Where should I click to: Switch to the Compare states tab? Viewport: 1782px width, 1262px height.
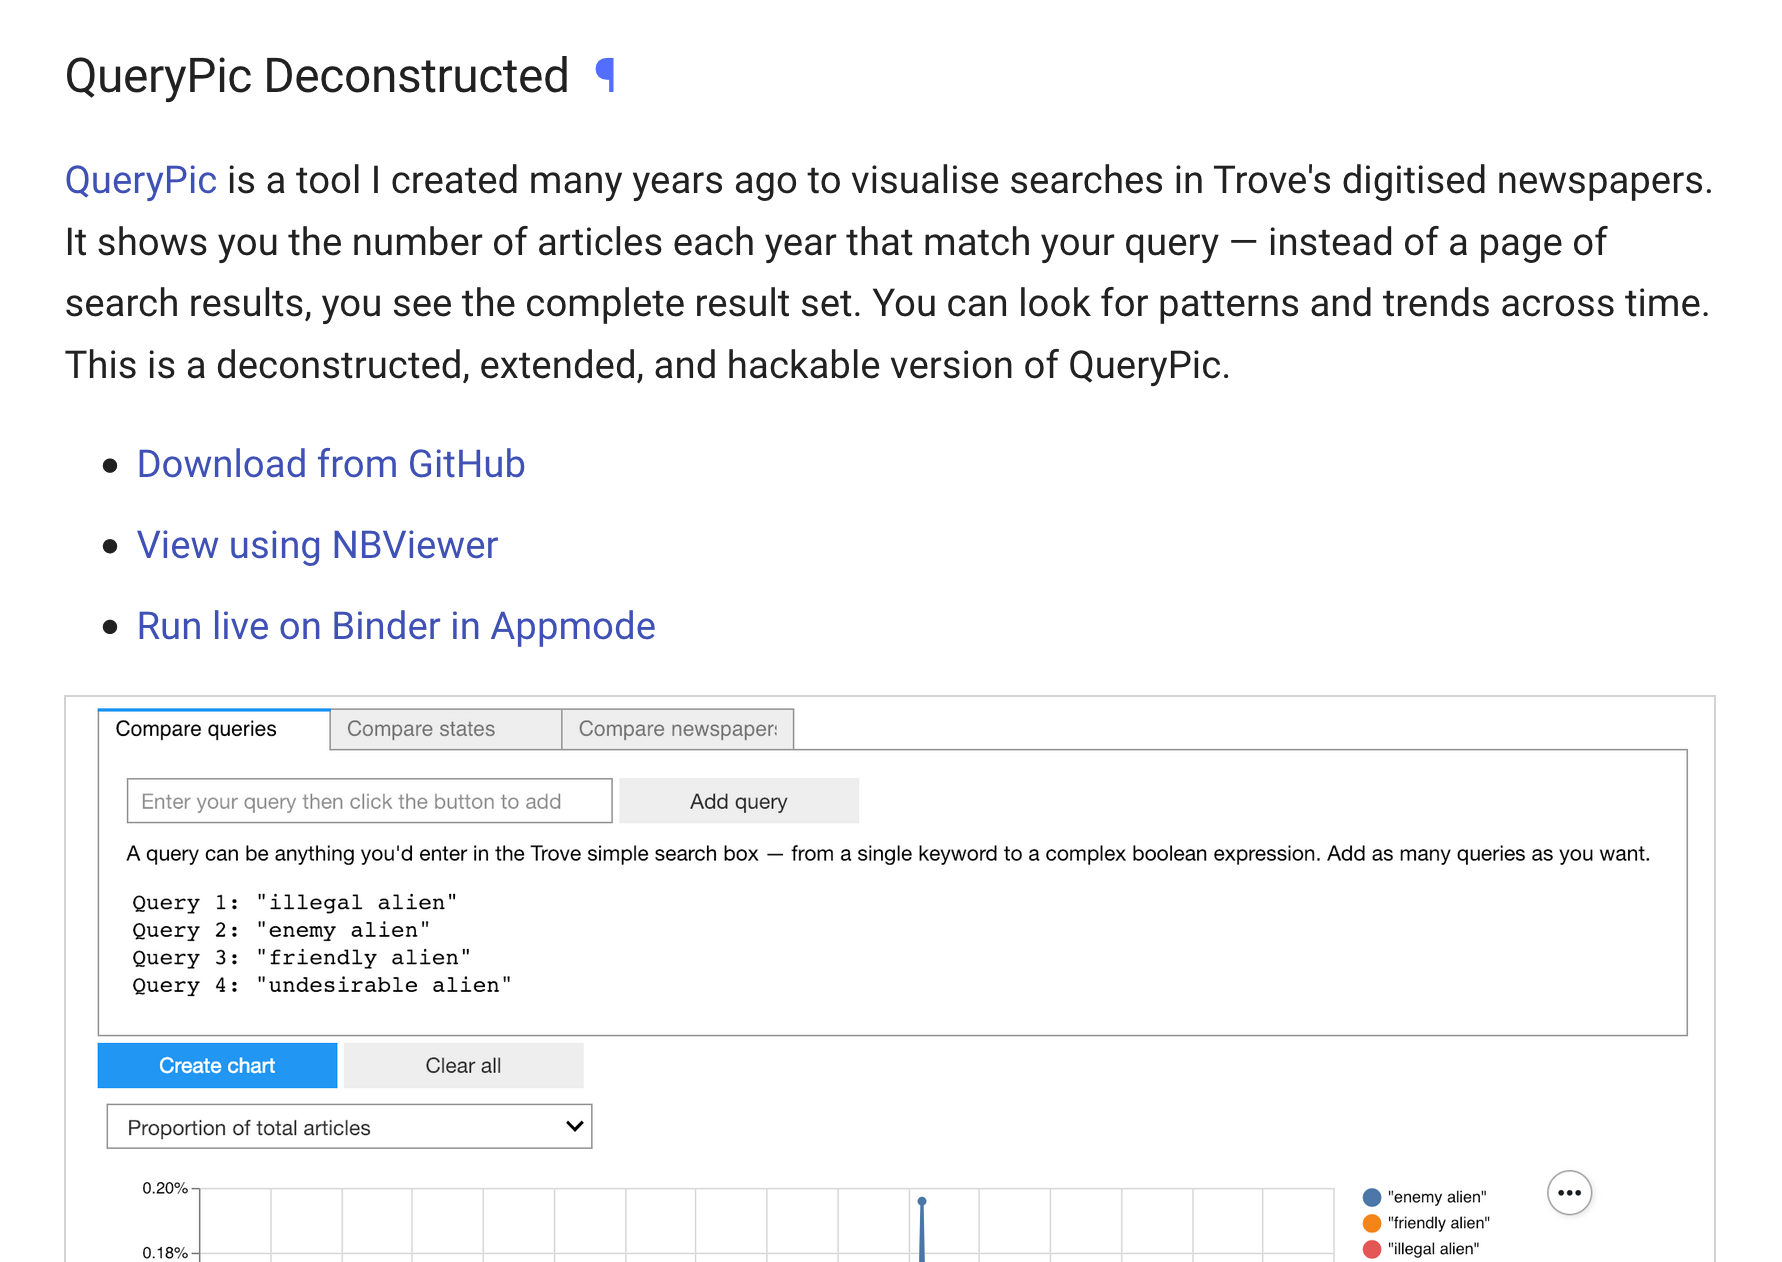[446, 729]
